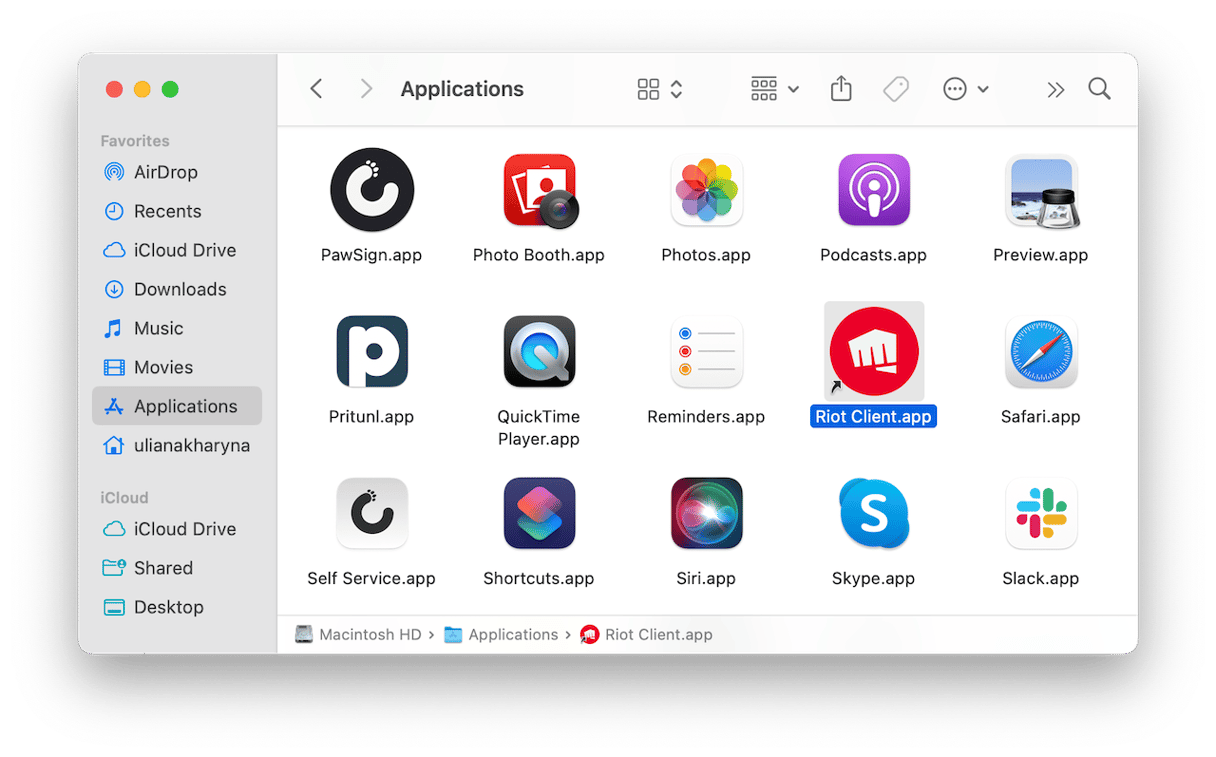Select the Self Service.app icon
The image size is (1216, 757).
(372, 514)
